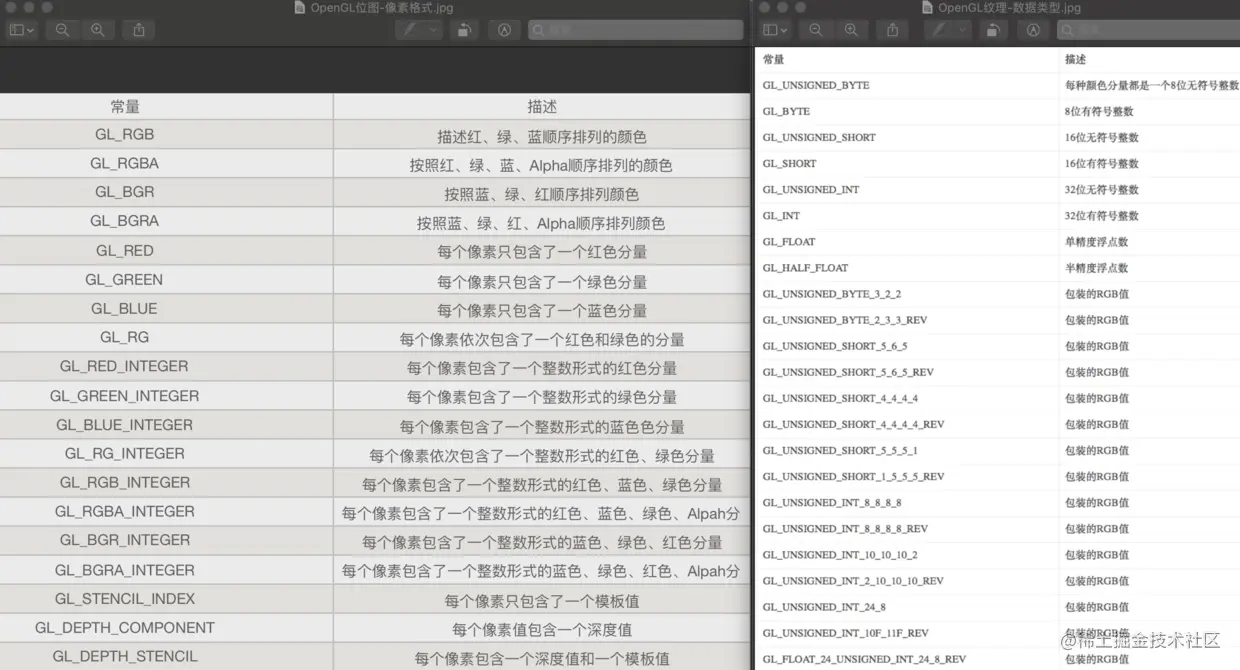Click OpenGL位图-像素格式.jpg window title

381,7
